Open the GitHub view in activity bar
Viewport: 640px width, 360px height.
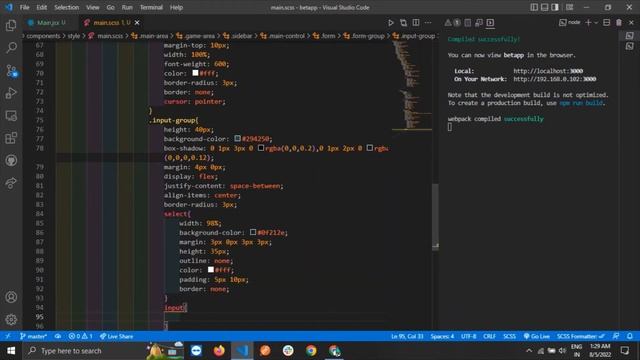[x=11, y=160]
